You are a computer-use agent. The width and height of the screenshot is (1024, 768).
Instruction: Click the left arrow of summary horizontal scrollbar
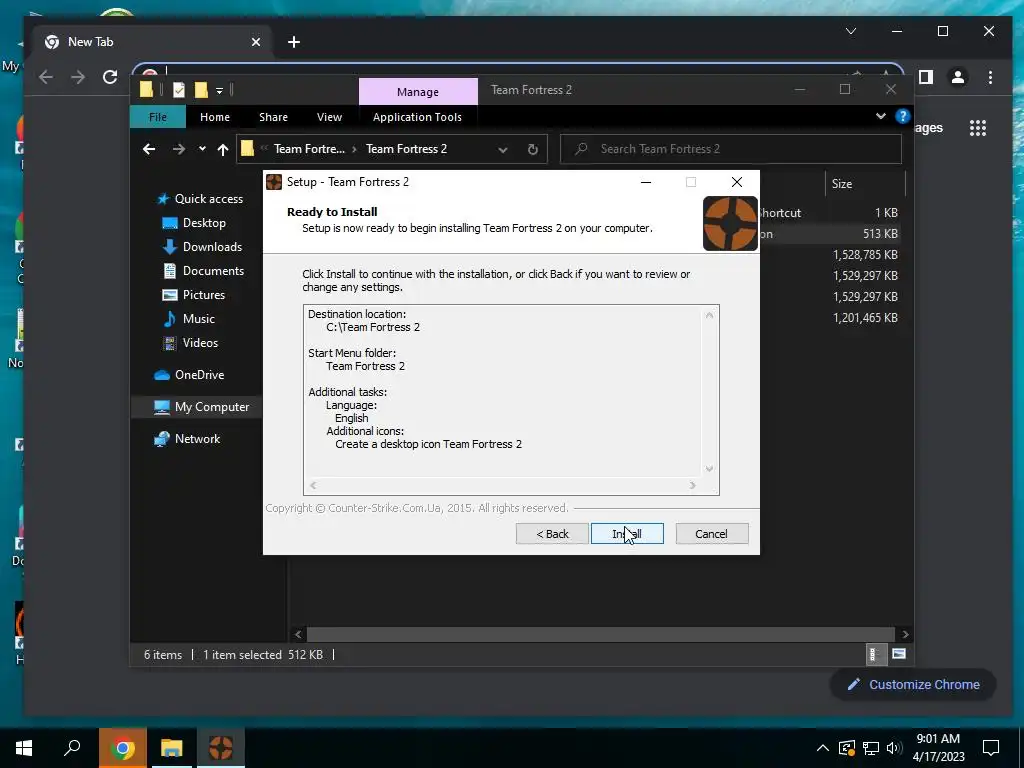[x=313, y=485]
